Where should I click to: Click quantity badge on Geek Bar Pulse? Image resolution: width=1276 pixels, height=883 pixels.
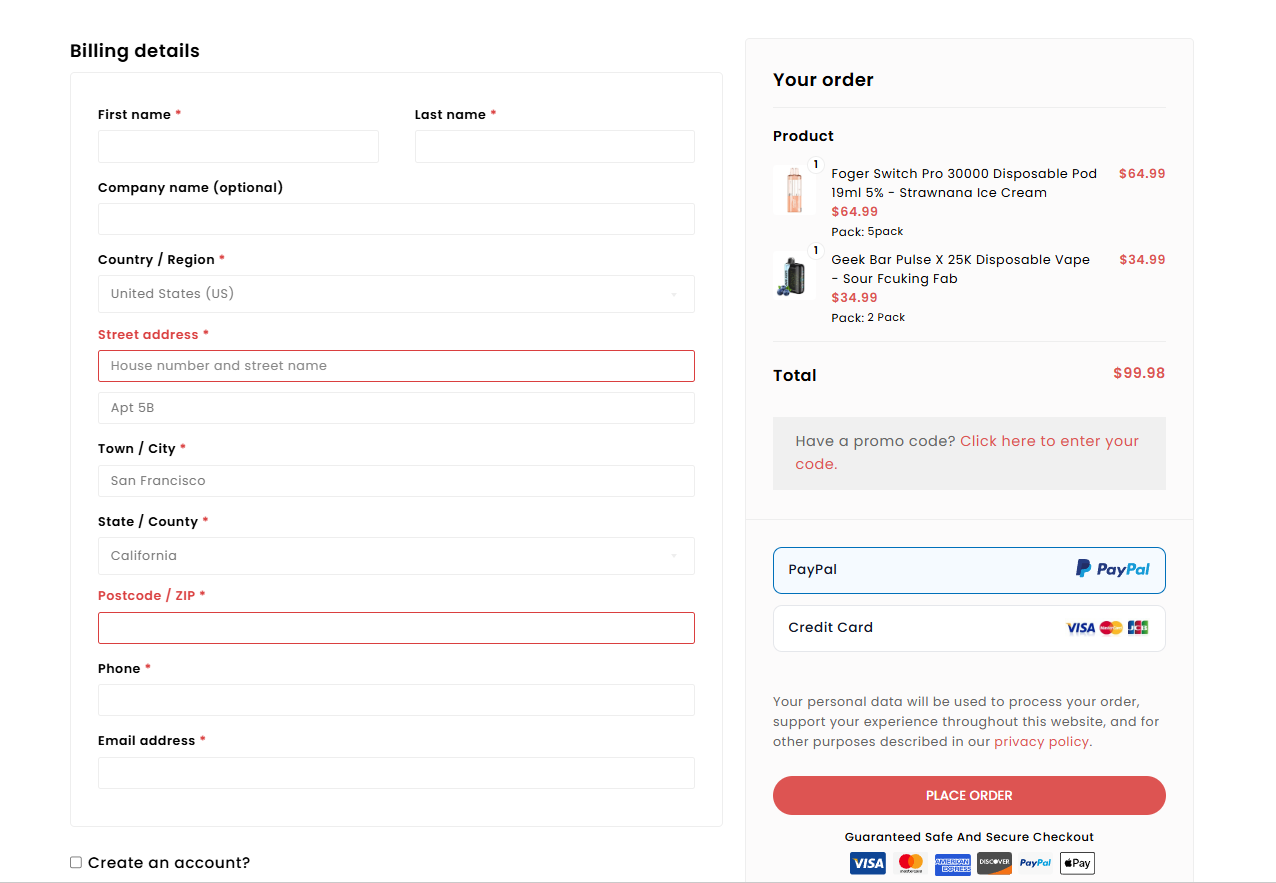(x=815, y=250)
